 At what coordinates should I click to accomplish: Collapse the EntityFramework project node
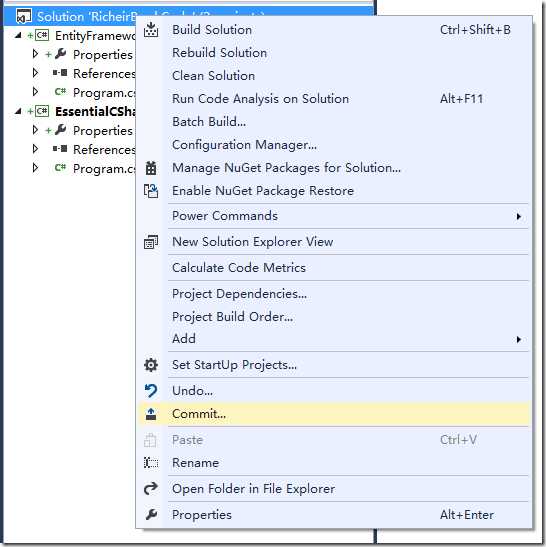click(x=18, y=35)
